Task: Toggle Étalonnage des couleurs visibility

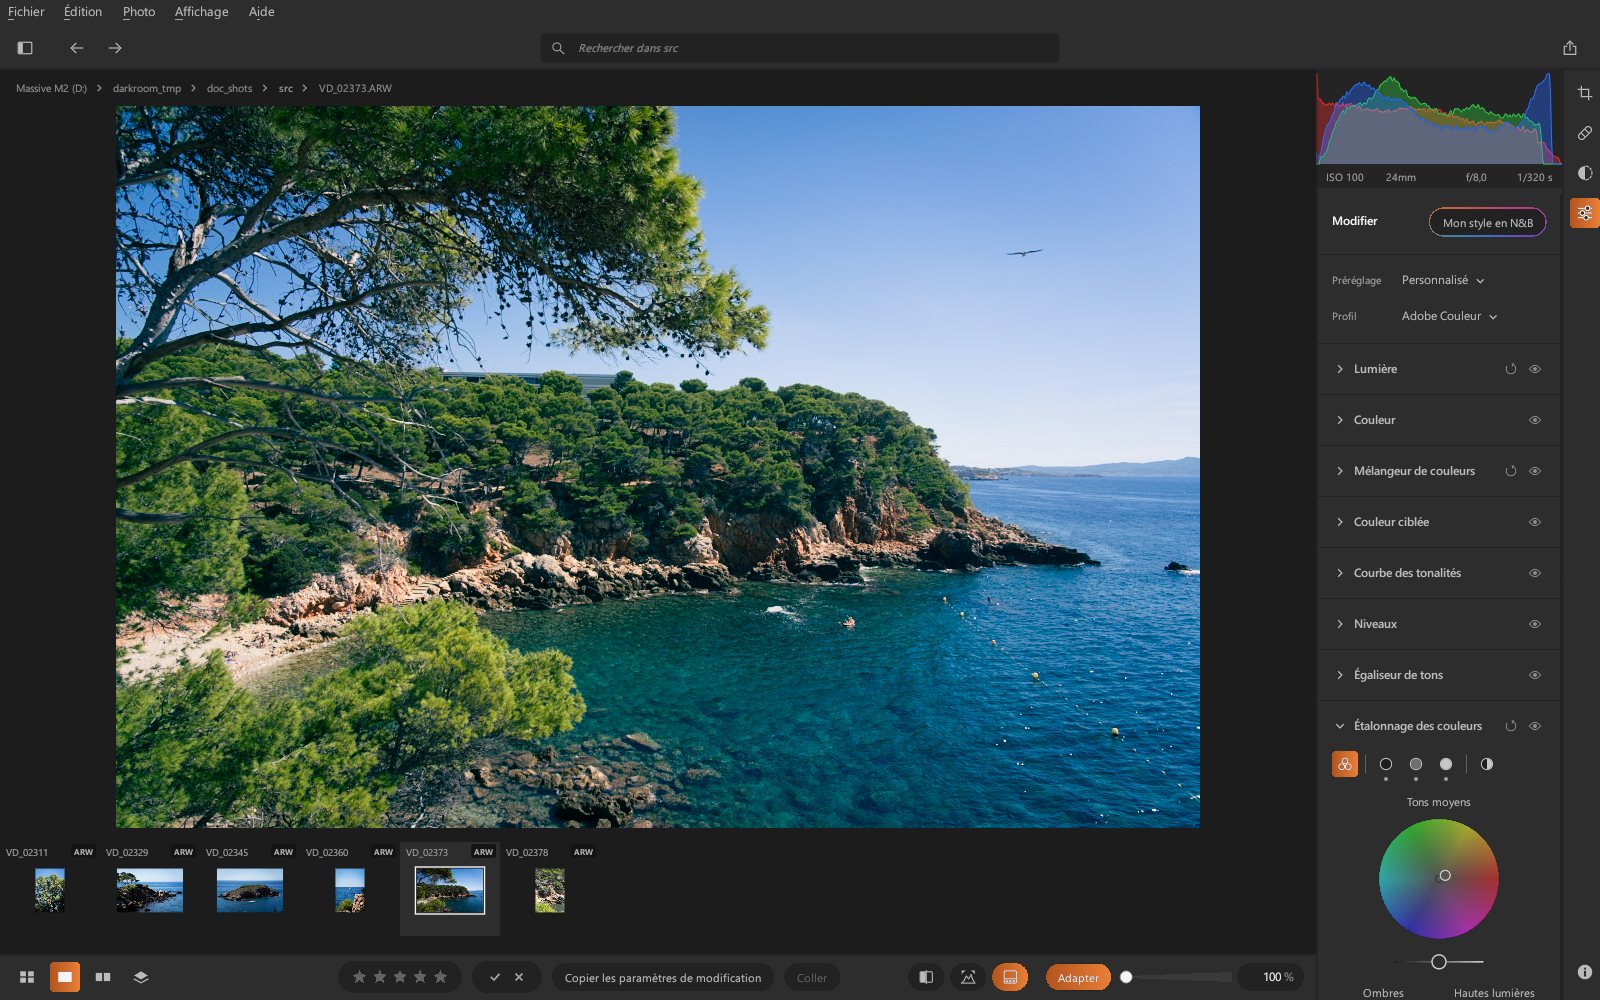Action: (1535, 726)
